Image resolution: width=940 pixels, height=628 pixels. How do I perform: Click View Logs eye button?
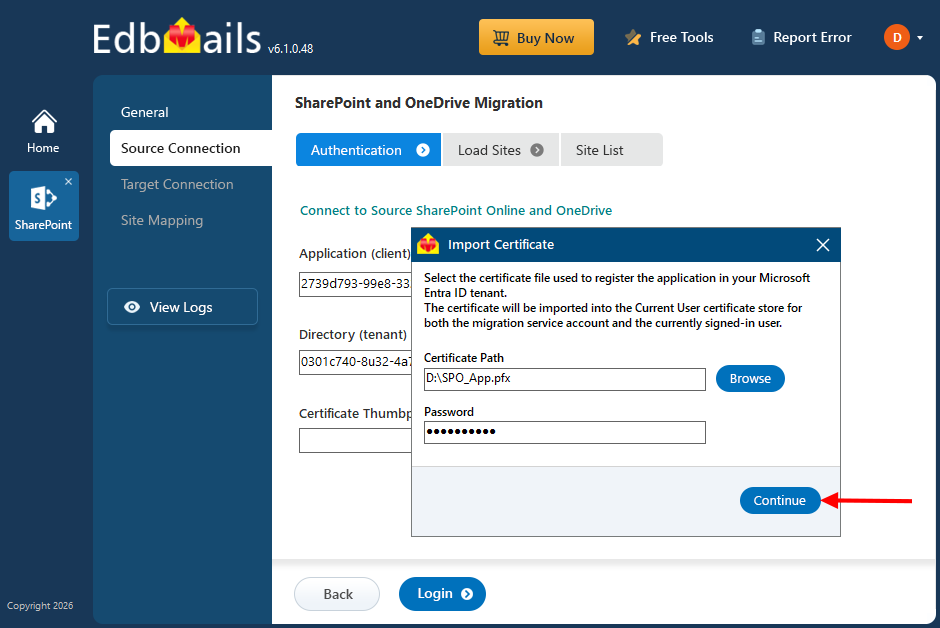point(182,307)
